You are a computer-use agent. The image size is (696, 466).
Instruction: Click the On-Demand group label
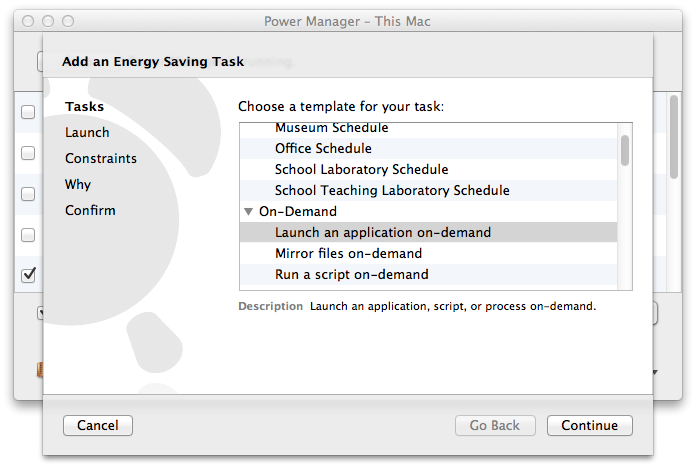[298, 211]
